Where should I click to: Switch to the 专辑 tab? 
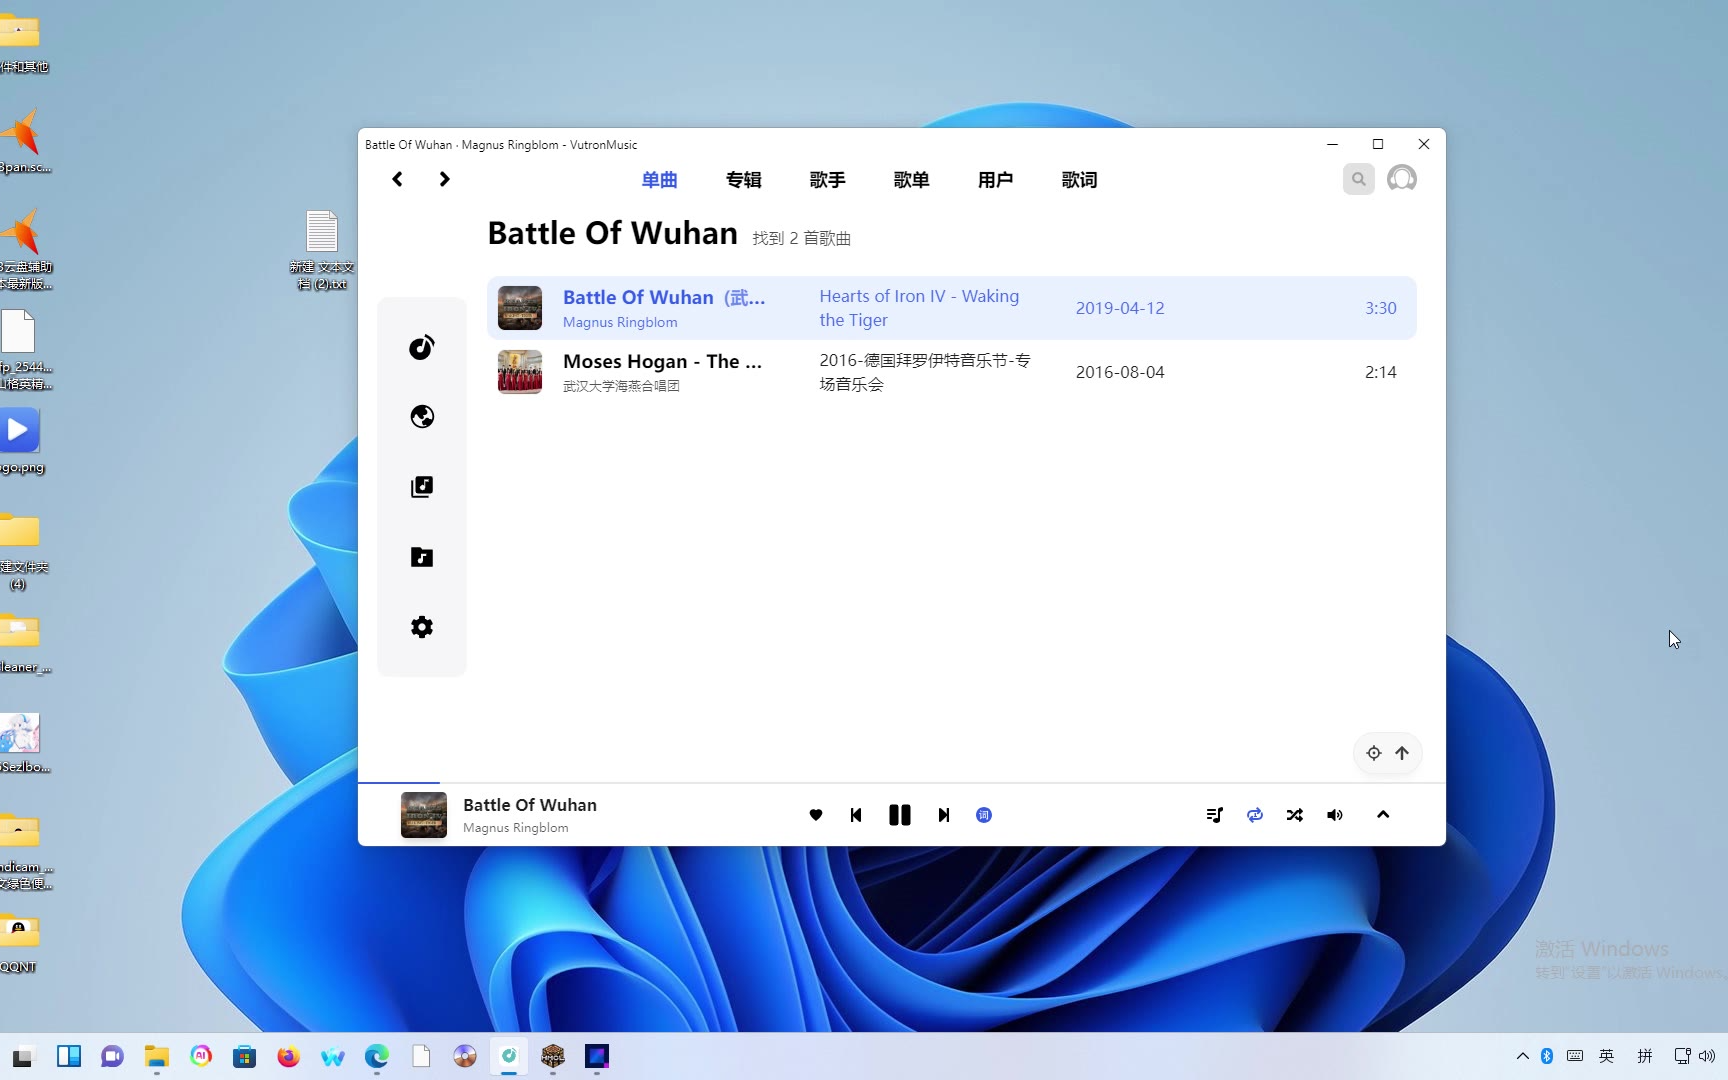coord(744,180)
